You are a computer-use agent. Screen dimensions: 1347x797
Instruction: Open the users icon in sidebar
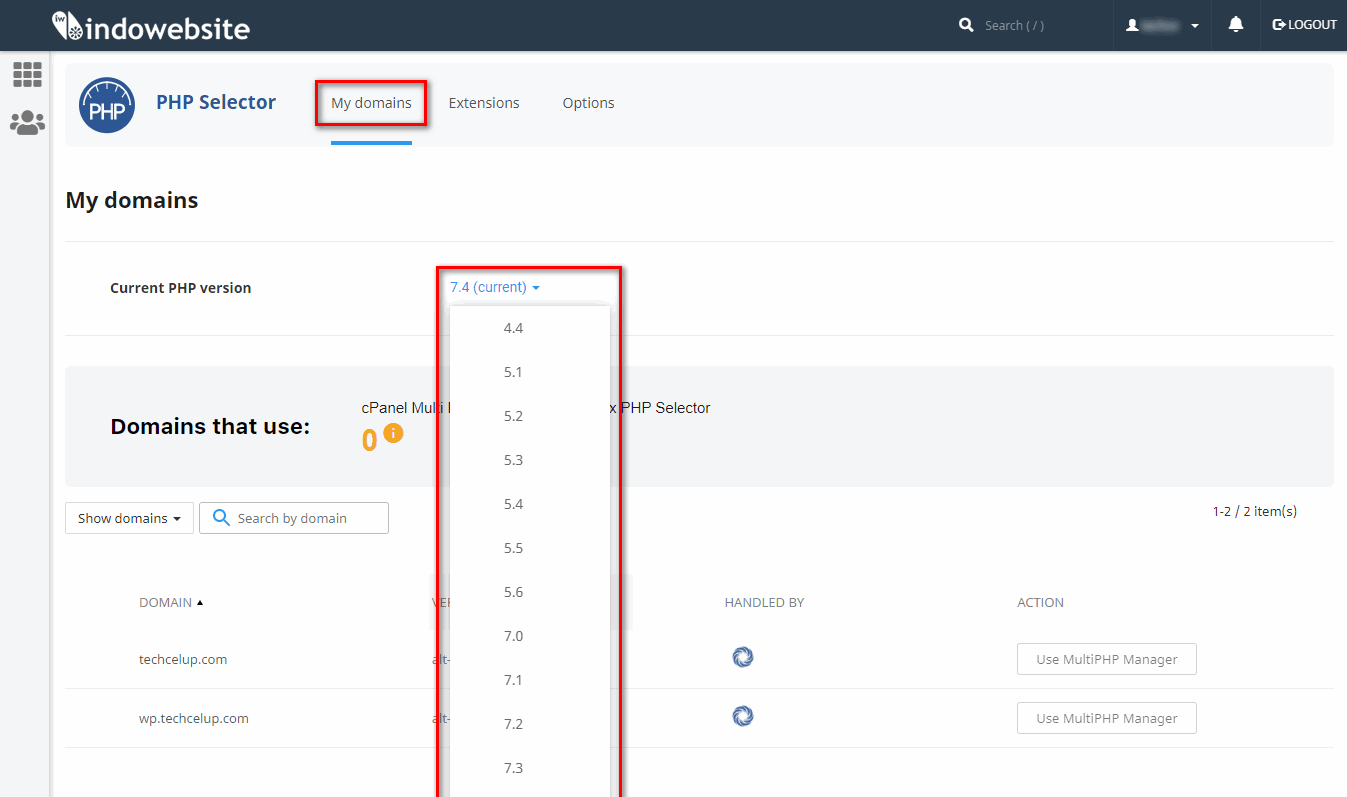pyautogui.click(x=27, y=123)
